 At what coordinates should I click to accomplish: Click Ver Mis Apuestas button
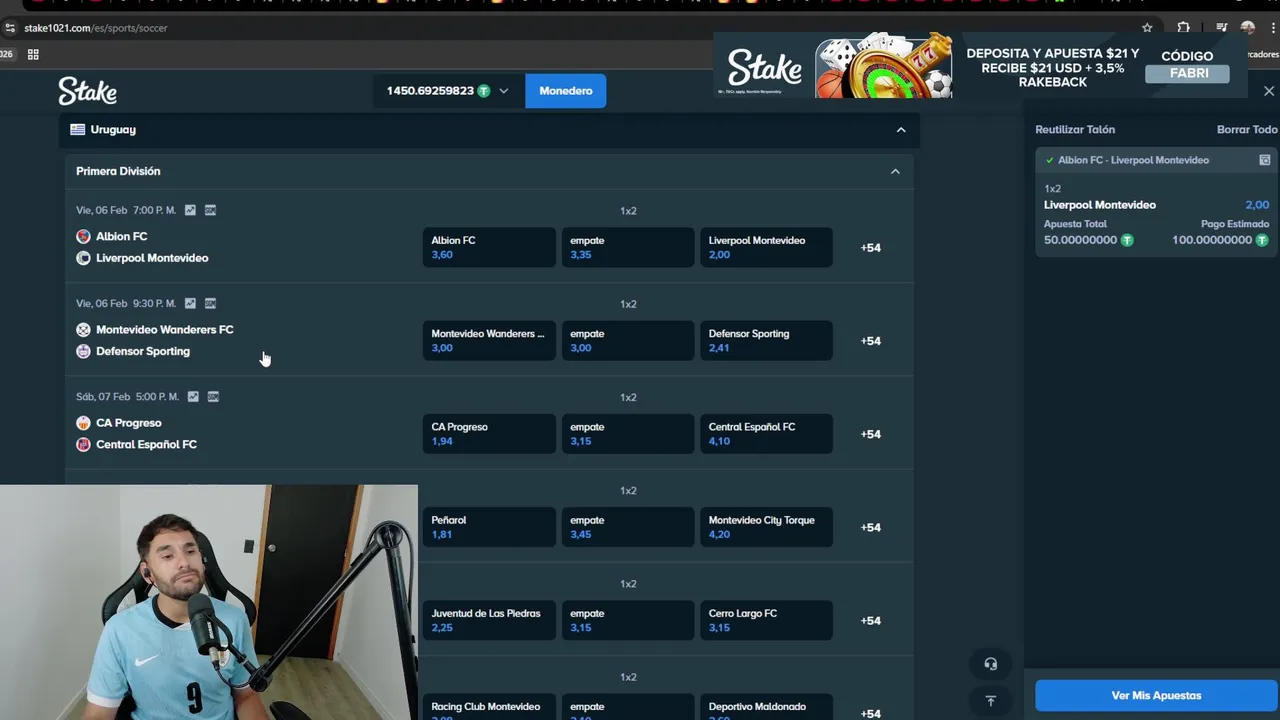click(1156, 696)
